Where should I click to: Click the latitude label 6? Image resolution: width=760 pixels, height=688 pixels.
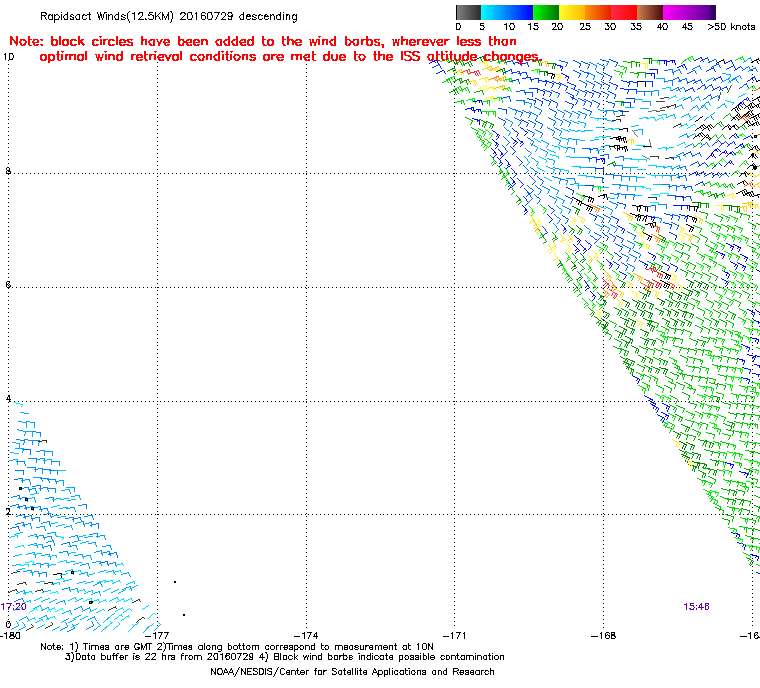point(8,285)
